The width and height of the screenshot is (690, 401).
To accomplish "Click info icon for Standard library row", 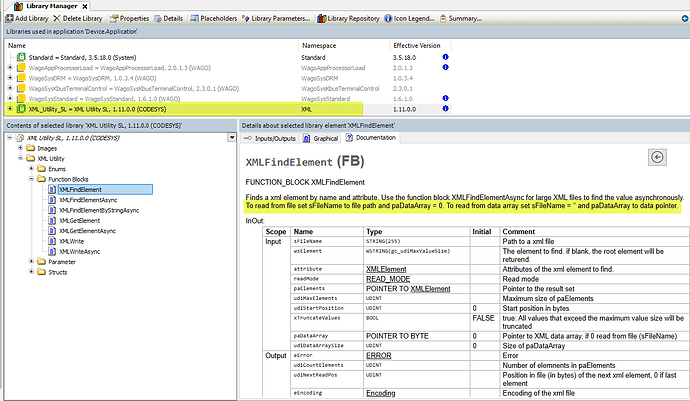I will (445, 57).
